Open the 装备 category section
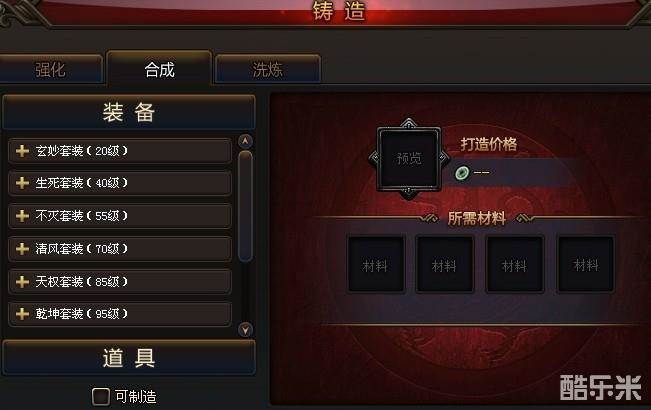The height and width of the screenshot is (410, 651). [129, 112]
